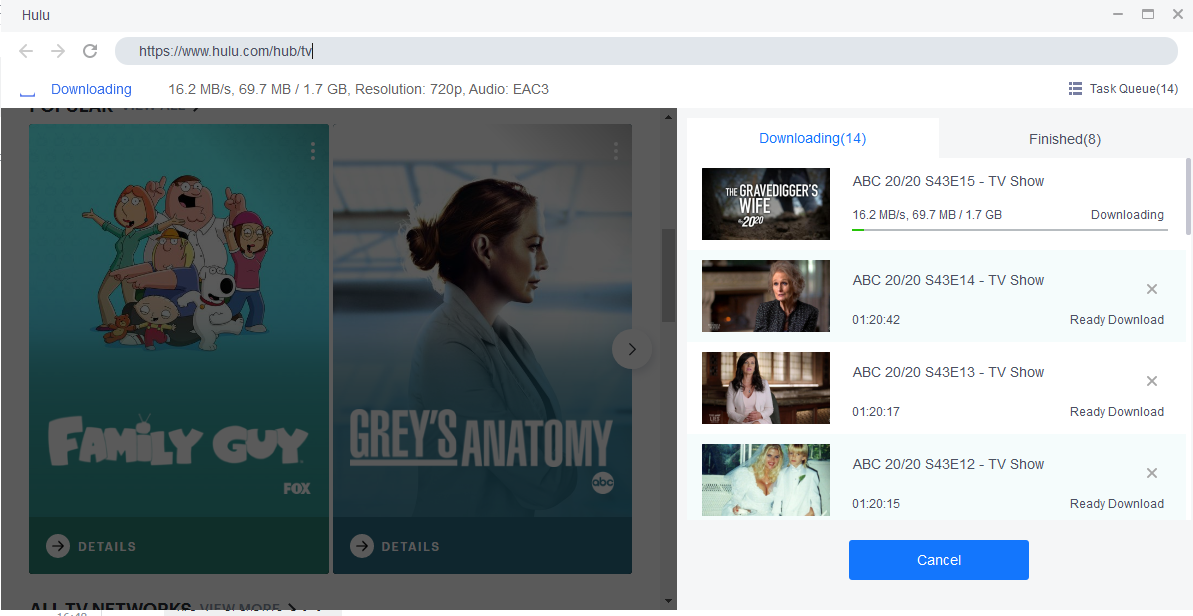This screenshot has width=1193, height=616.
Task: Click the S43E15 speed and size text
Action: [x=927, y=214]
